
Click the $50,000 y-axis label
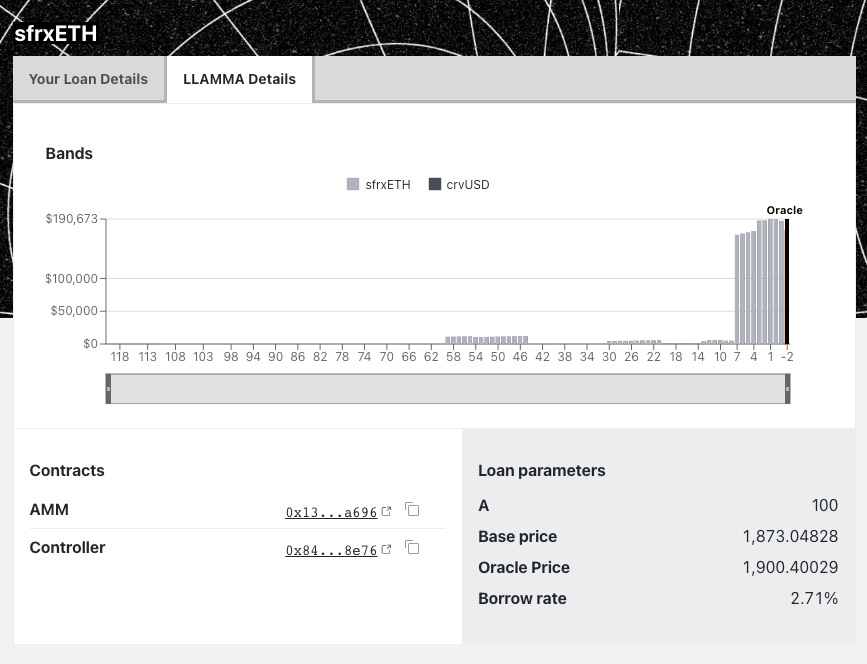click(74, 311)
